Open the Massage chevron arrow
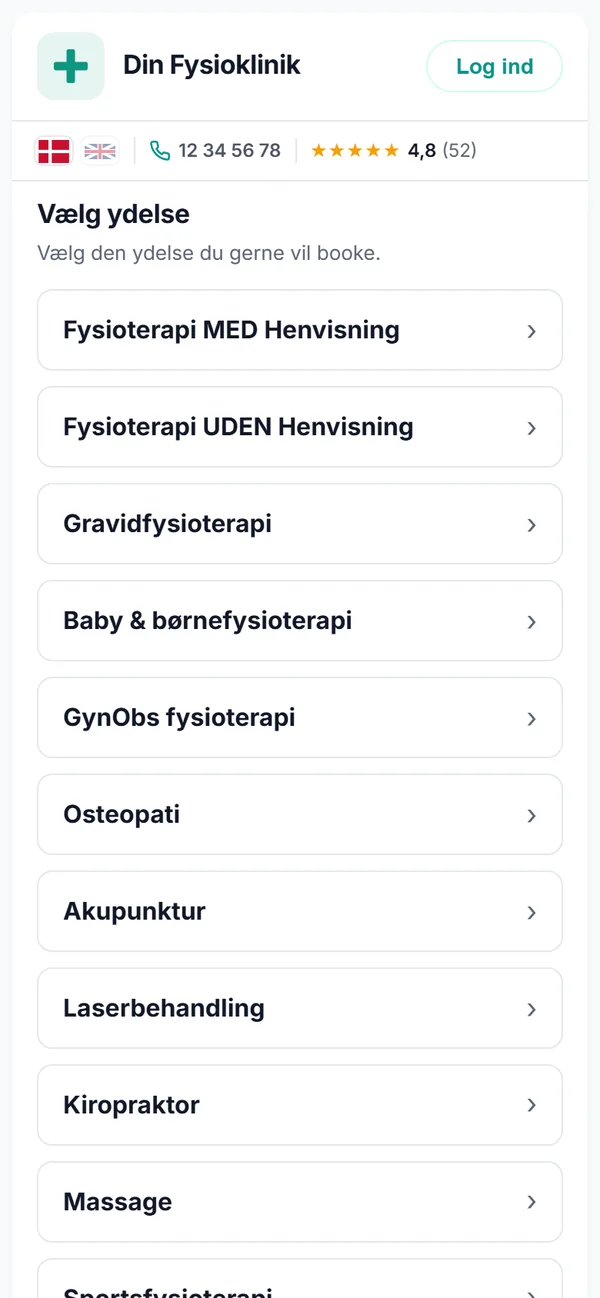 [532, 1202]
